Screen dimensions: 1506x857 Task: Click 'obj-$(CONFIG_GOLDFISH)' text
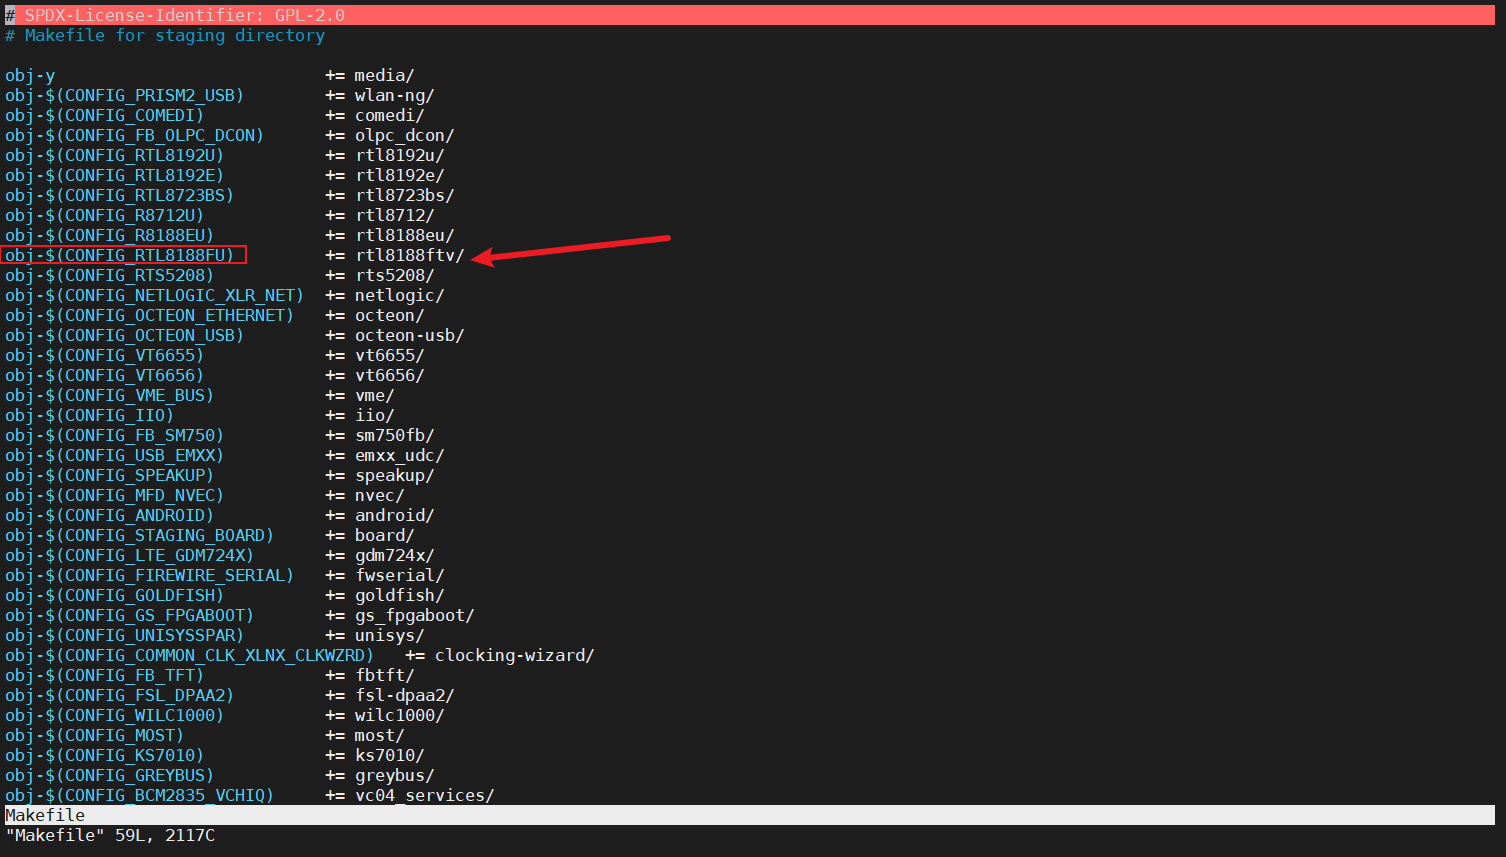point(115,595)
